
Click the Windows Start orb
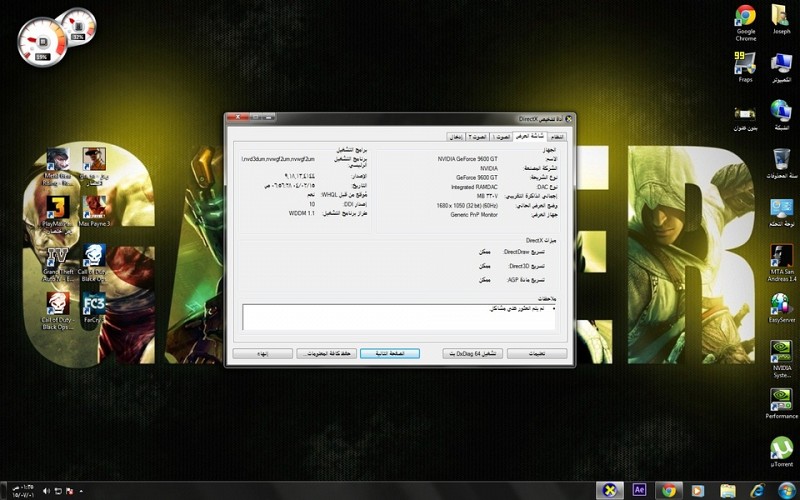click(787, 490)
